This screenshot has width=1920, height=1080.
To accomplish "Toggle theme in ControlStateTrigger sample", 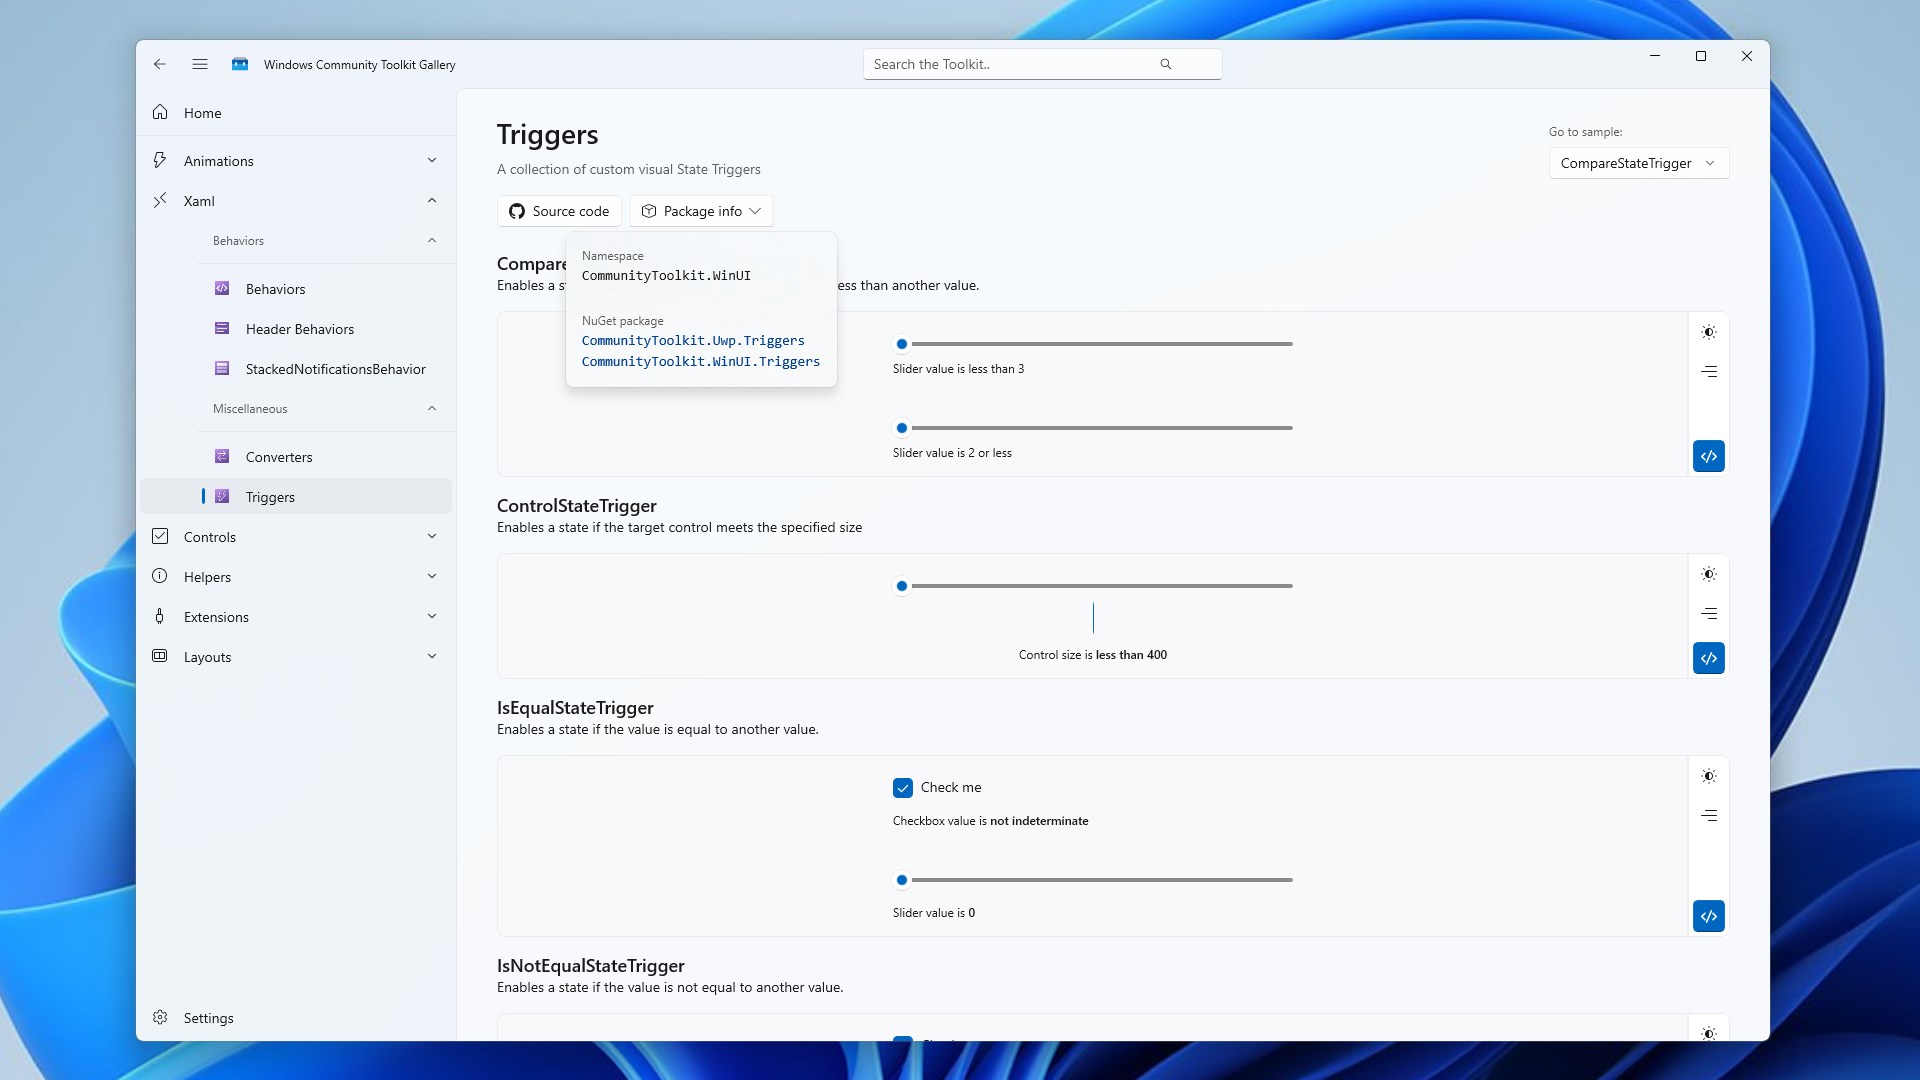I will click(x=1709, y=574).
